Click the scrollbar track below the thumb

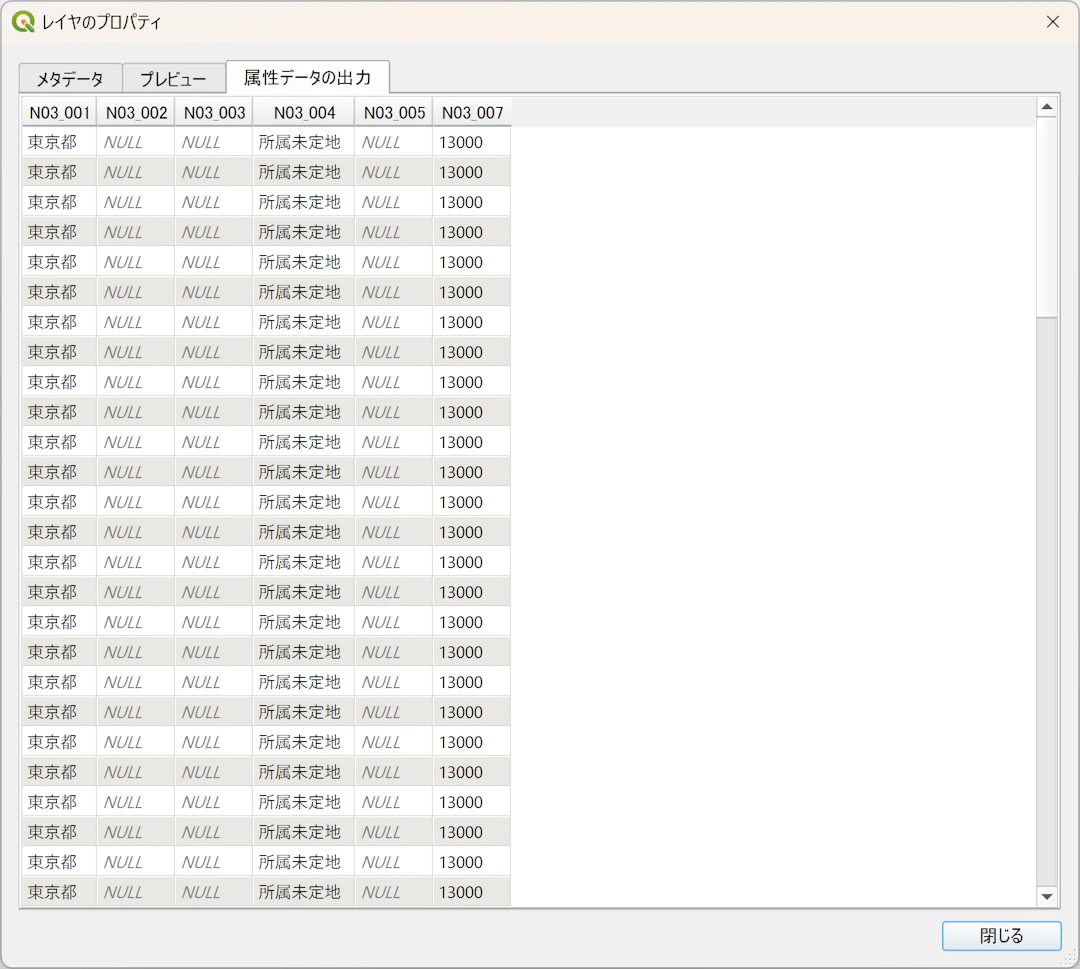click(x=1047, y=603)
